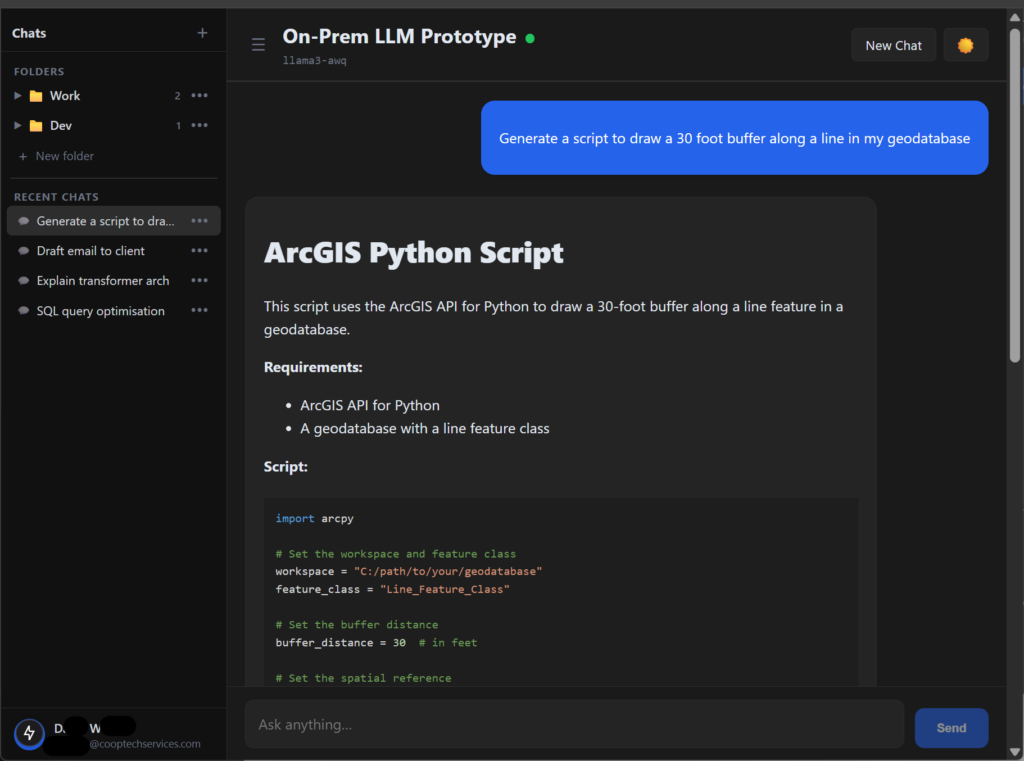Open options for the active Generate script chat
Image resolution: width=1024 pixels, height=761 pixels.
[x=200, y=221]
